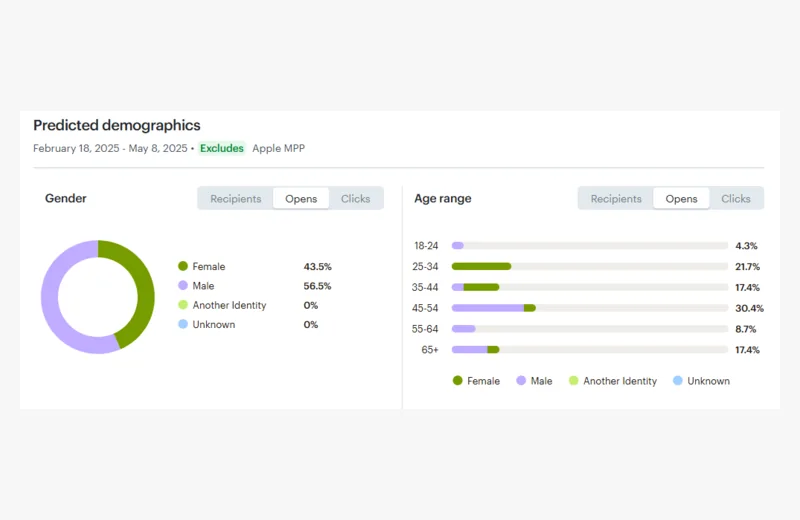Screen dimensions: 800x520
Task: Select the Opens tab in Age range panel
Action: click(x=681, y=199)
